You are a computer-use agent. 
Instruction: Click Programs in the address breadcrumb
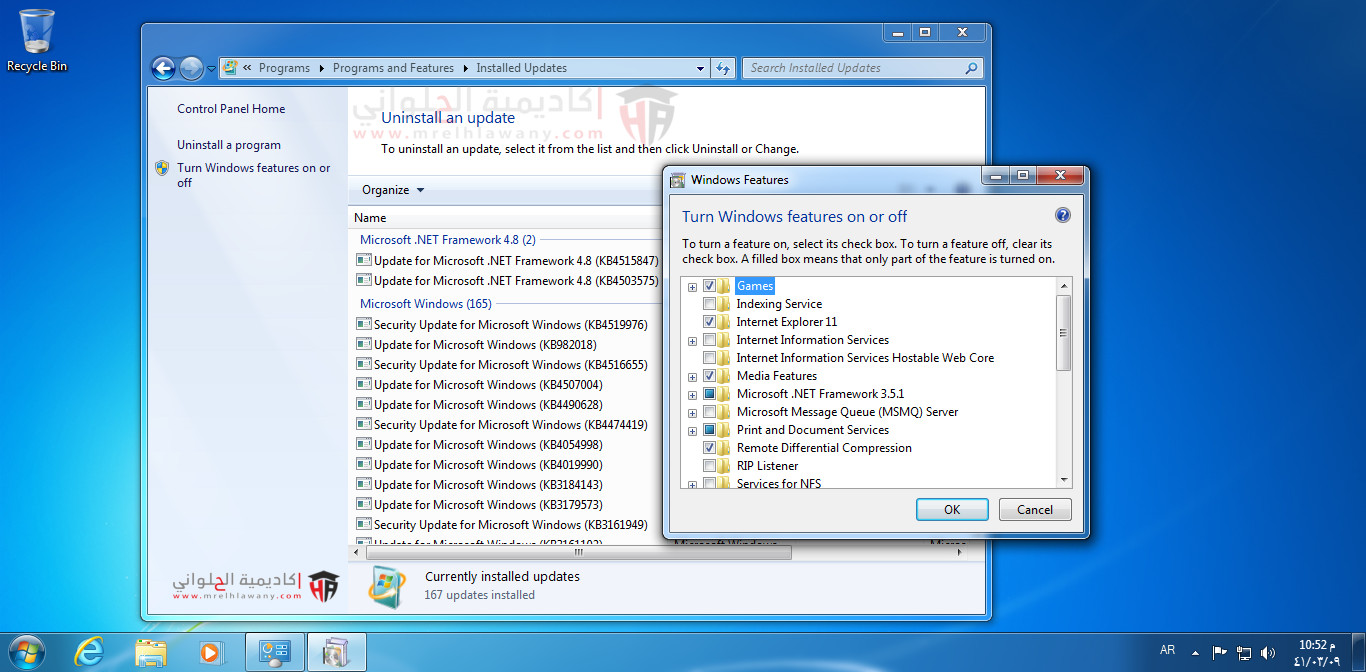tap(284, 68)
